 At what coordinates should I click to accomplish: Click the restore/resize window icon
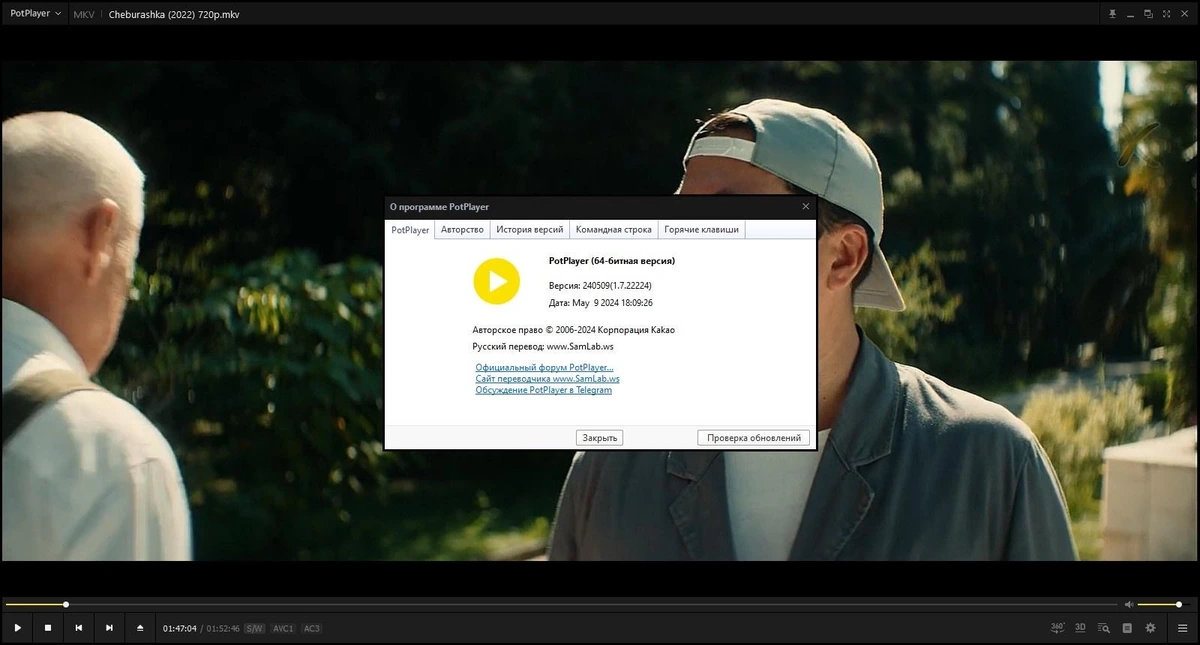click(x=1148, y=14)
